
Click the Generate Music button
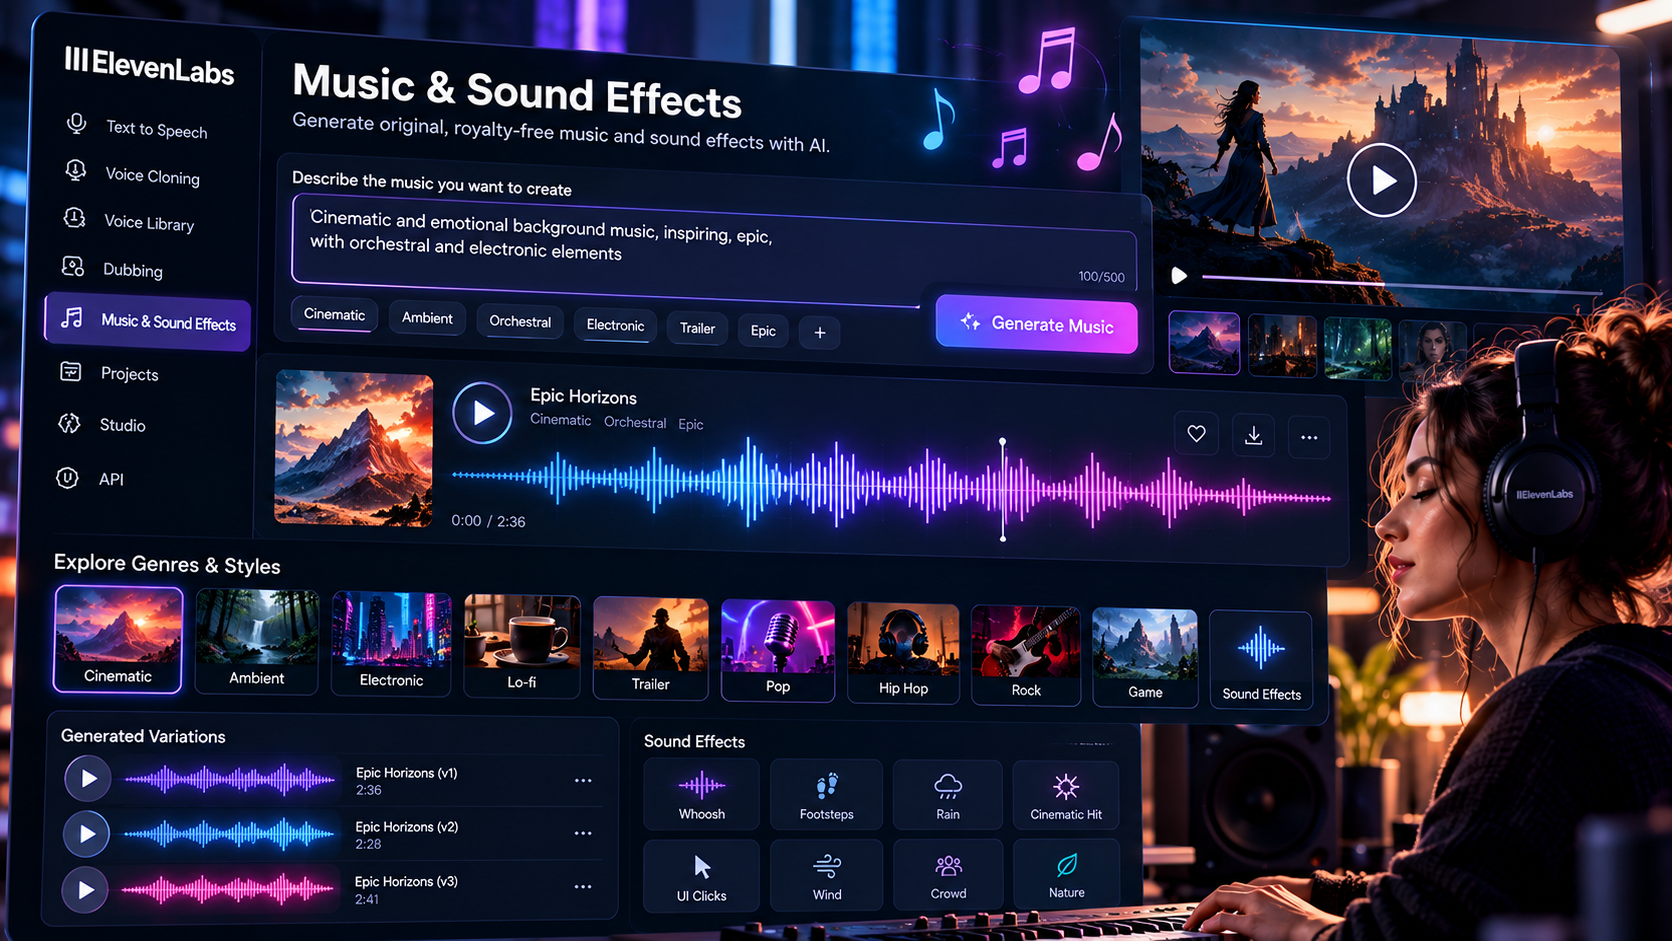coord(1037,324)
